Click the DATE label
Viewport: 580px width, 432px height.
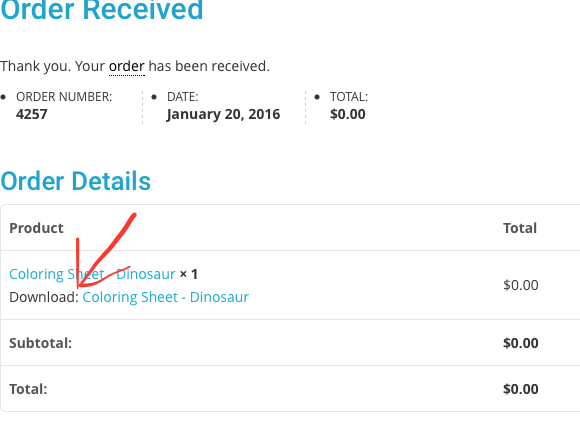183,97
